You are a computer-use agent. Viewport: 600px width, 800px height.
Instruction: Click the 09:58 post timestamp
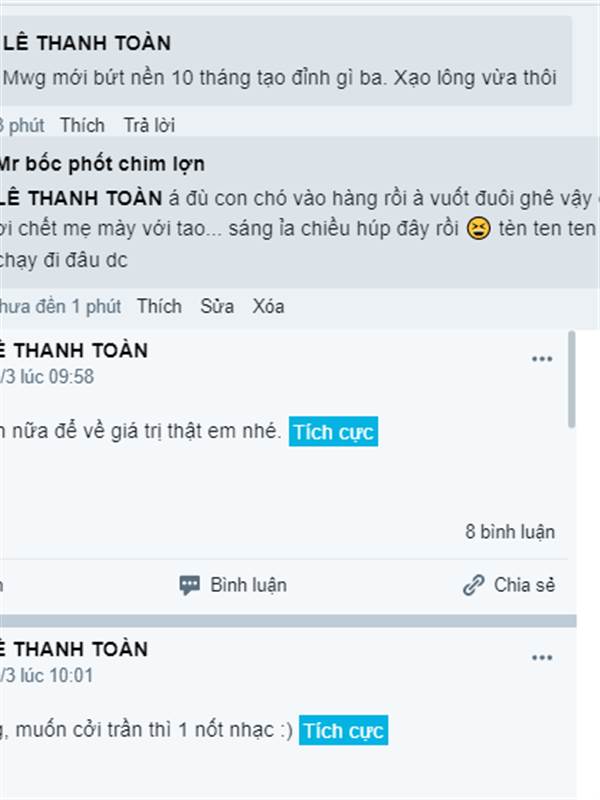(x=47, y=377)
